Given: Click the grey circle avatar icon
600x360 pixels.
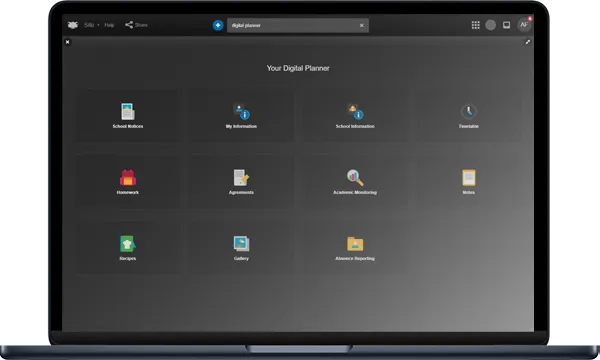Looking at the screenshot, I should (x=491, y=25).
